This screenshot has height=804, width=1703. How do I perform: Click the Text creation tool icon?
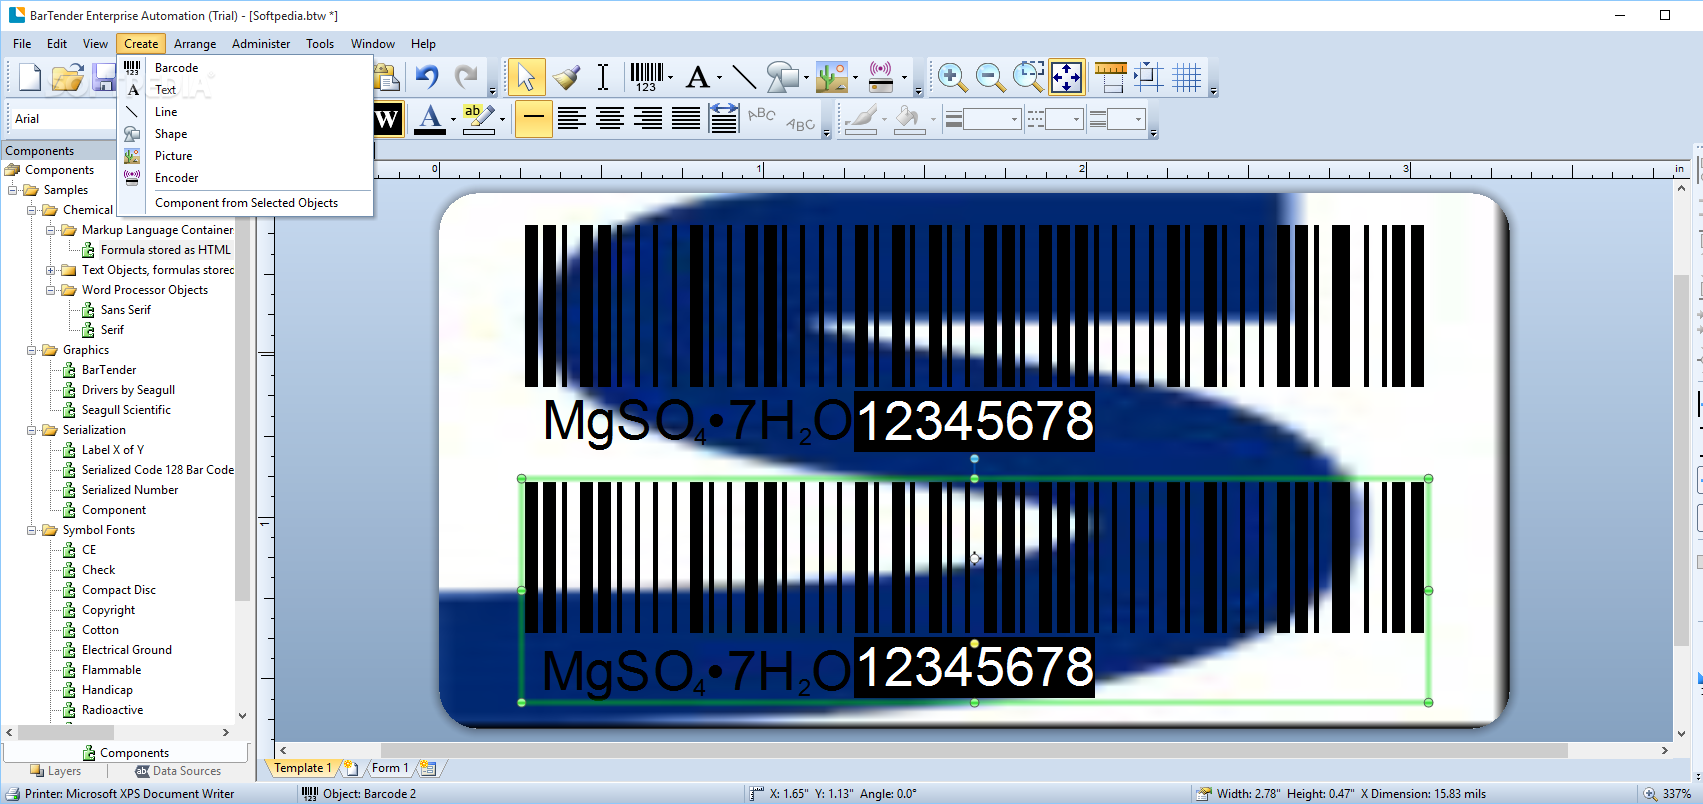(698, 77)
